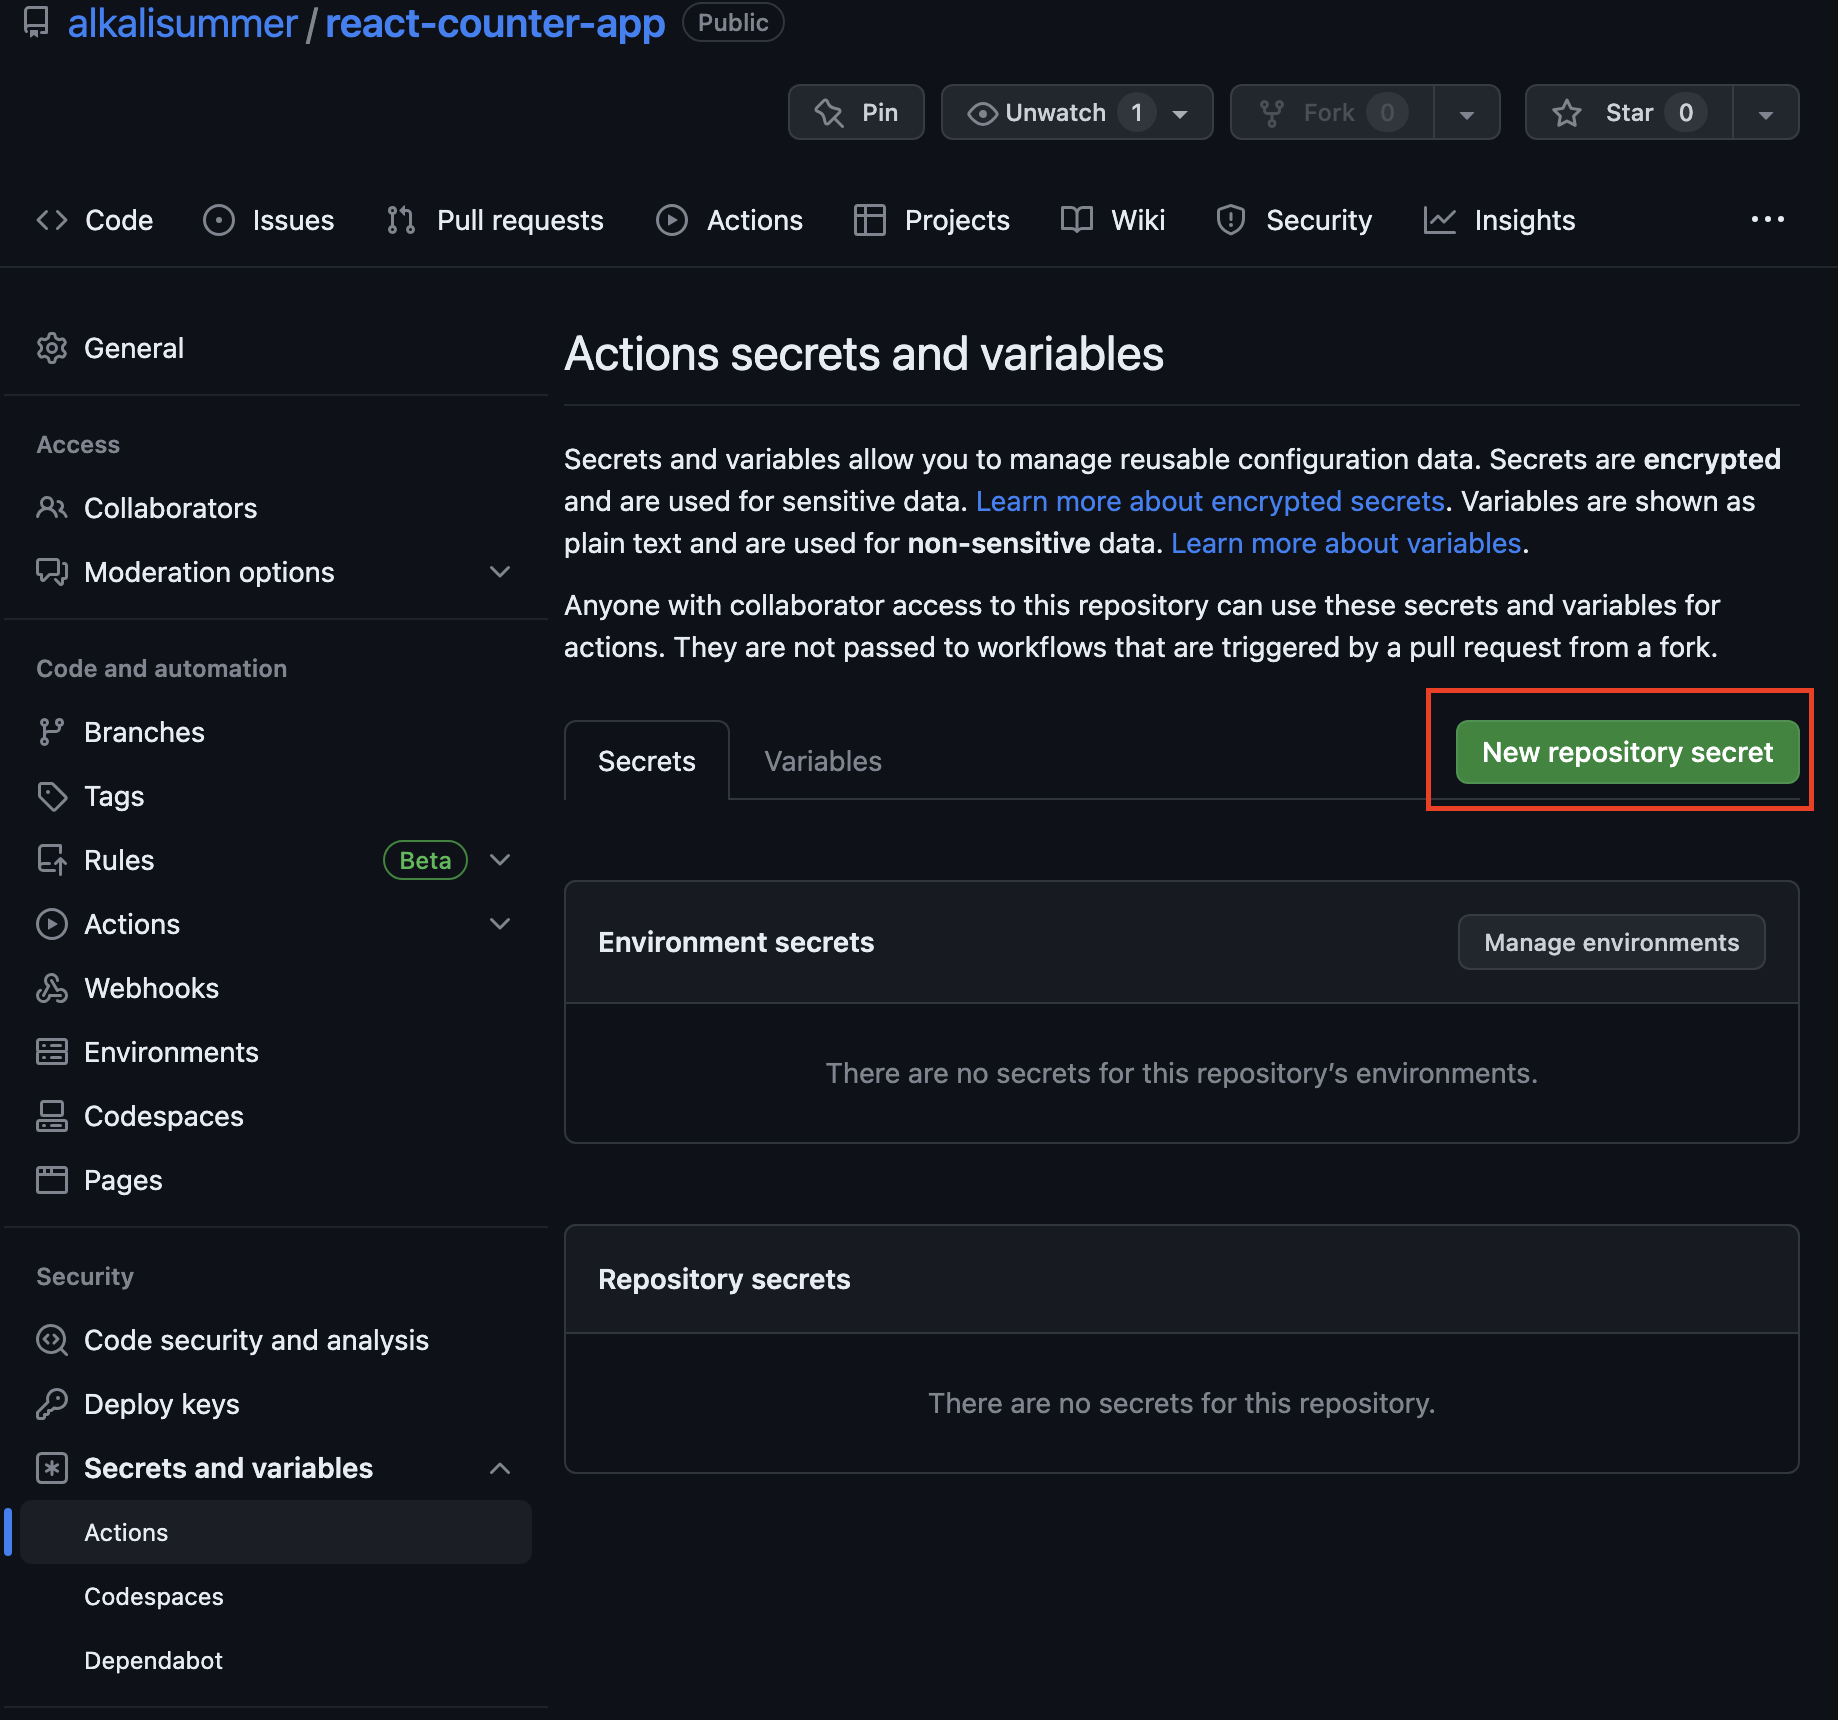Select Codespaces under Secrets and variables

(276, 1596)
